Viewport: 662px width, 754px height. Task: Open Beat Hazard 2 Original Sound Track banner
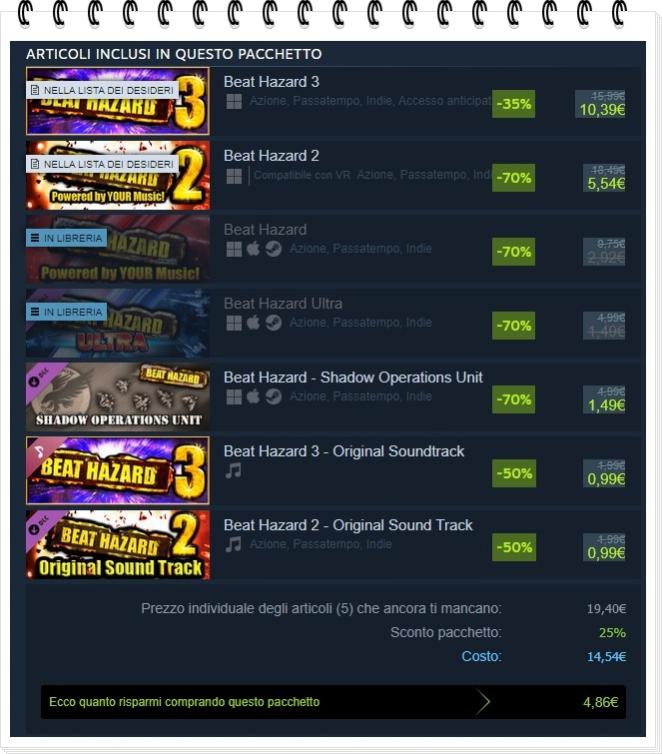coord(118,544)
